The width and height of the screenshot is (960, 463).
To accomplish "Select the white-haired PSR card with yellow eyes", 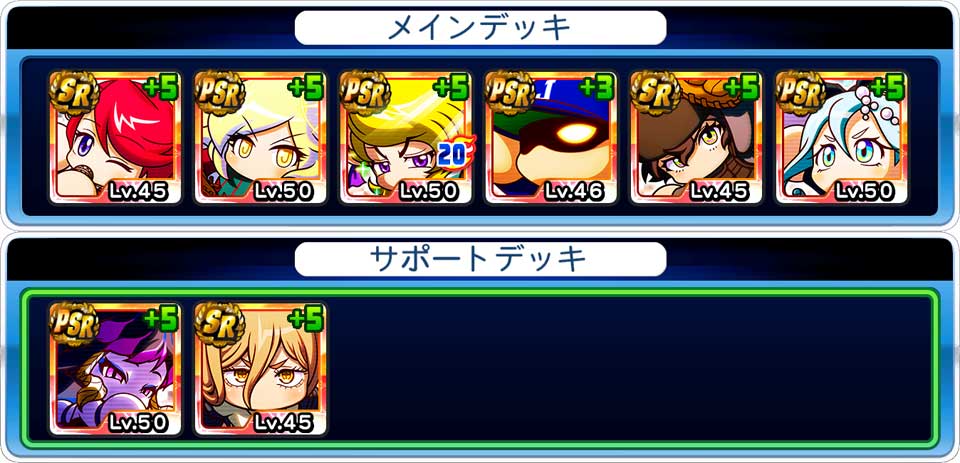I will (260, 137).
